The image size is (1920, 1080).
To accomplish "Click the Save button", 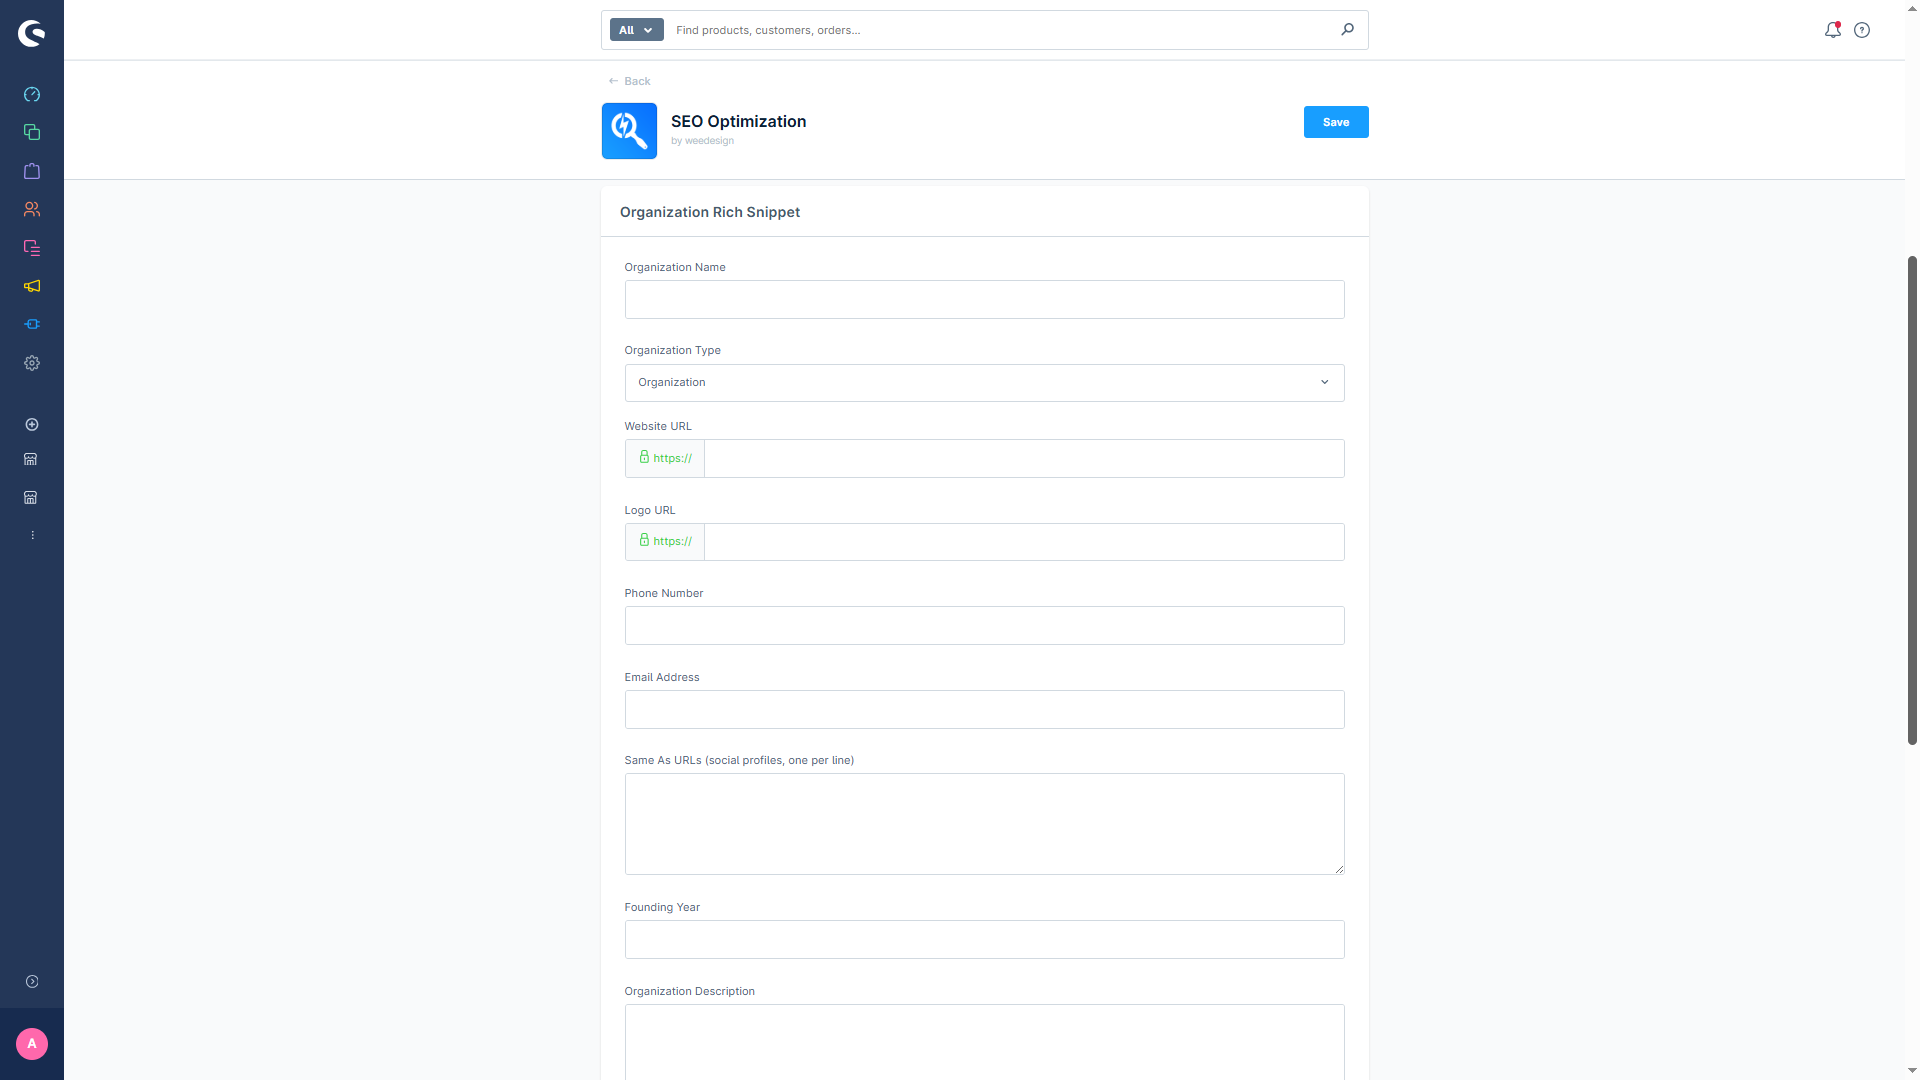I will coord(1335,121).
